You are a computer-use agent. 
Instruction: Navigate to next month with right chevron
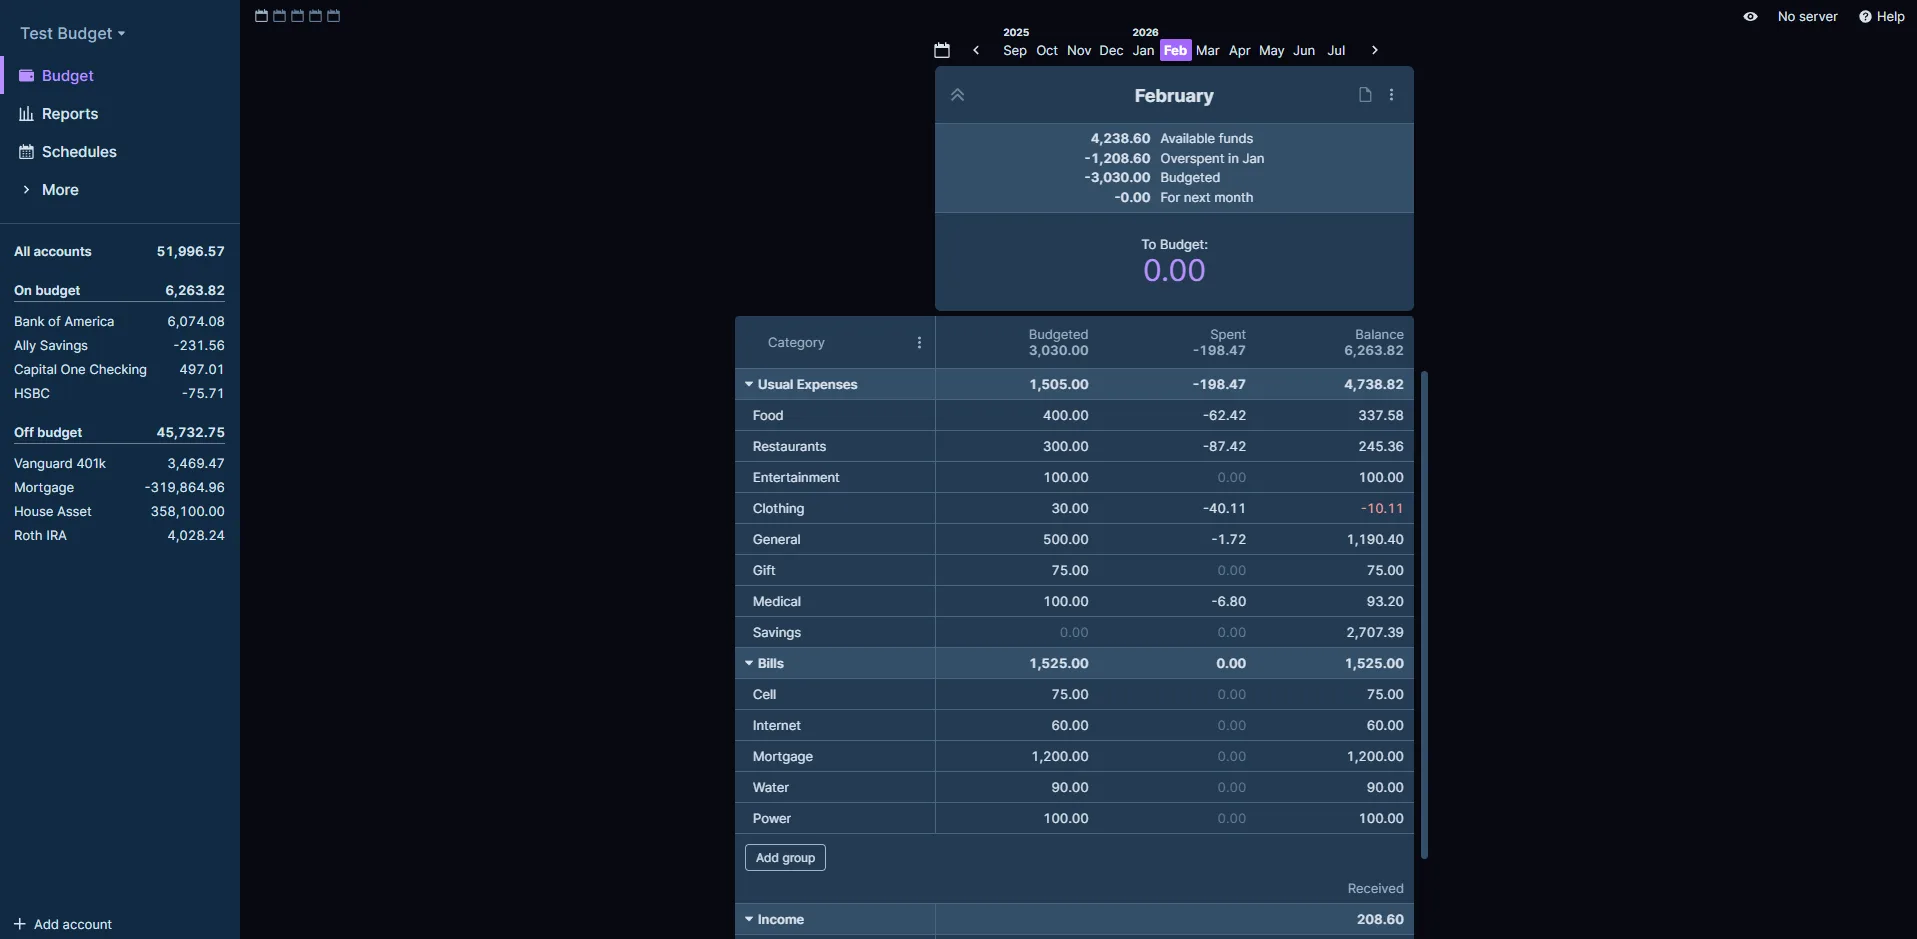point(1375,49)
